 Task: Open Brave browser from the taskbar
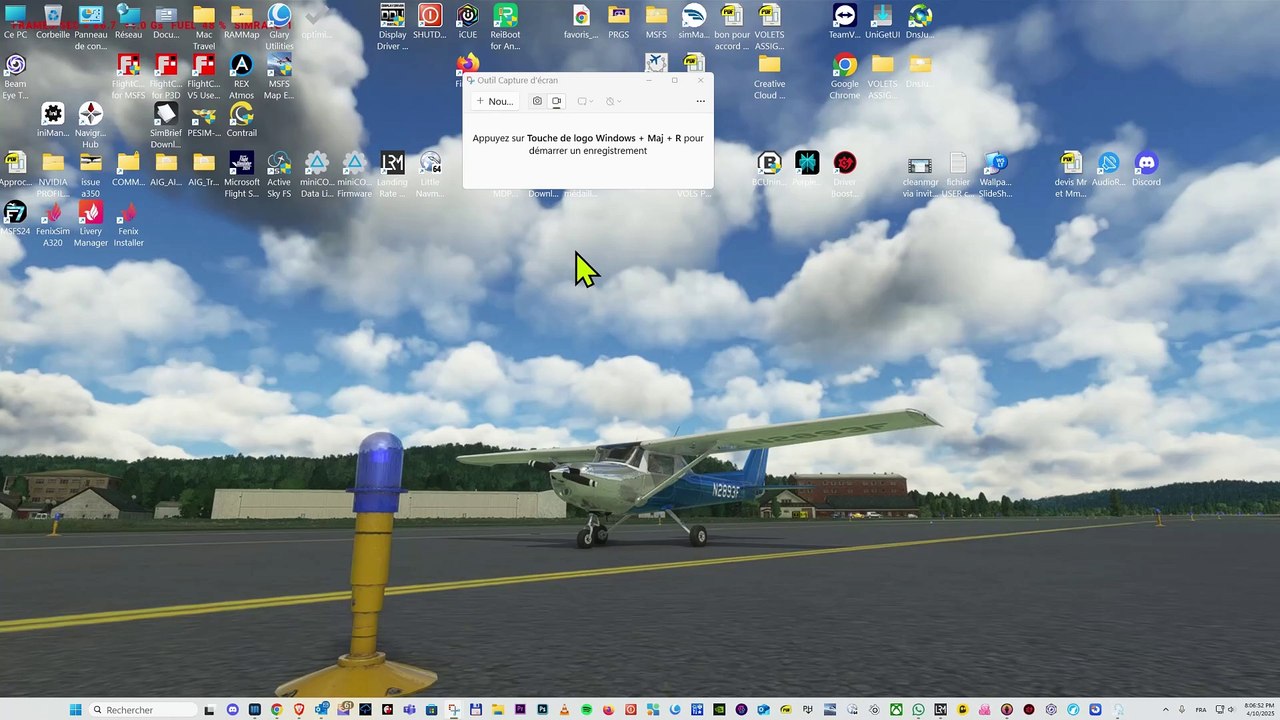[x=299, y=710]
